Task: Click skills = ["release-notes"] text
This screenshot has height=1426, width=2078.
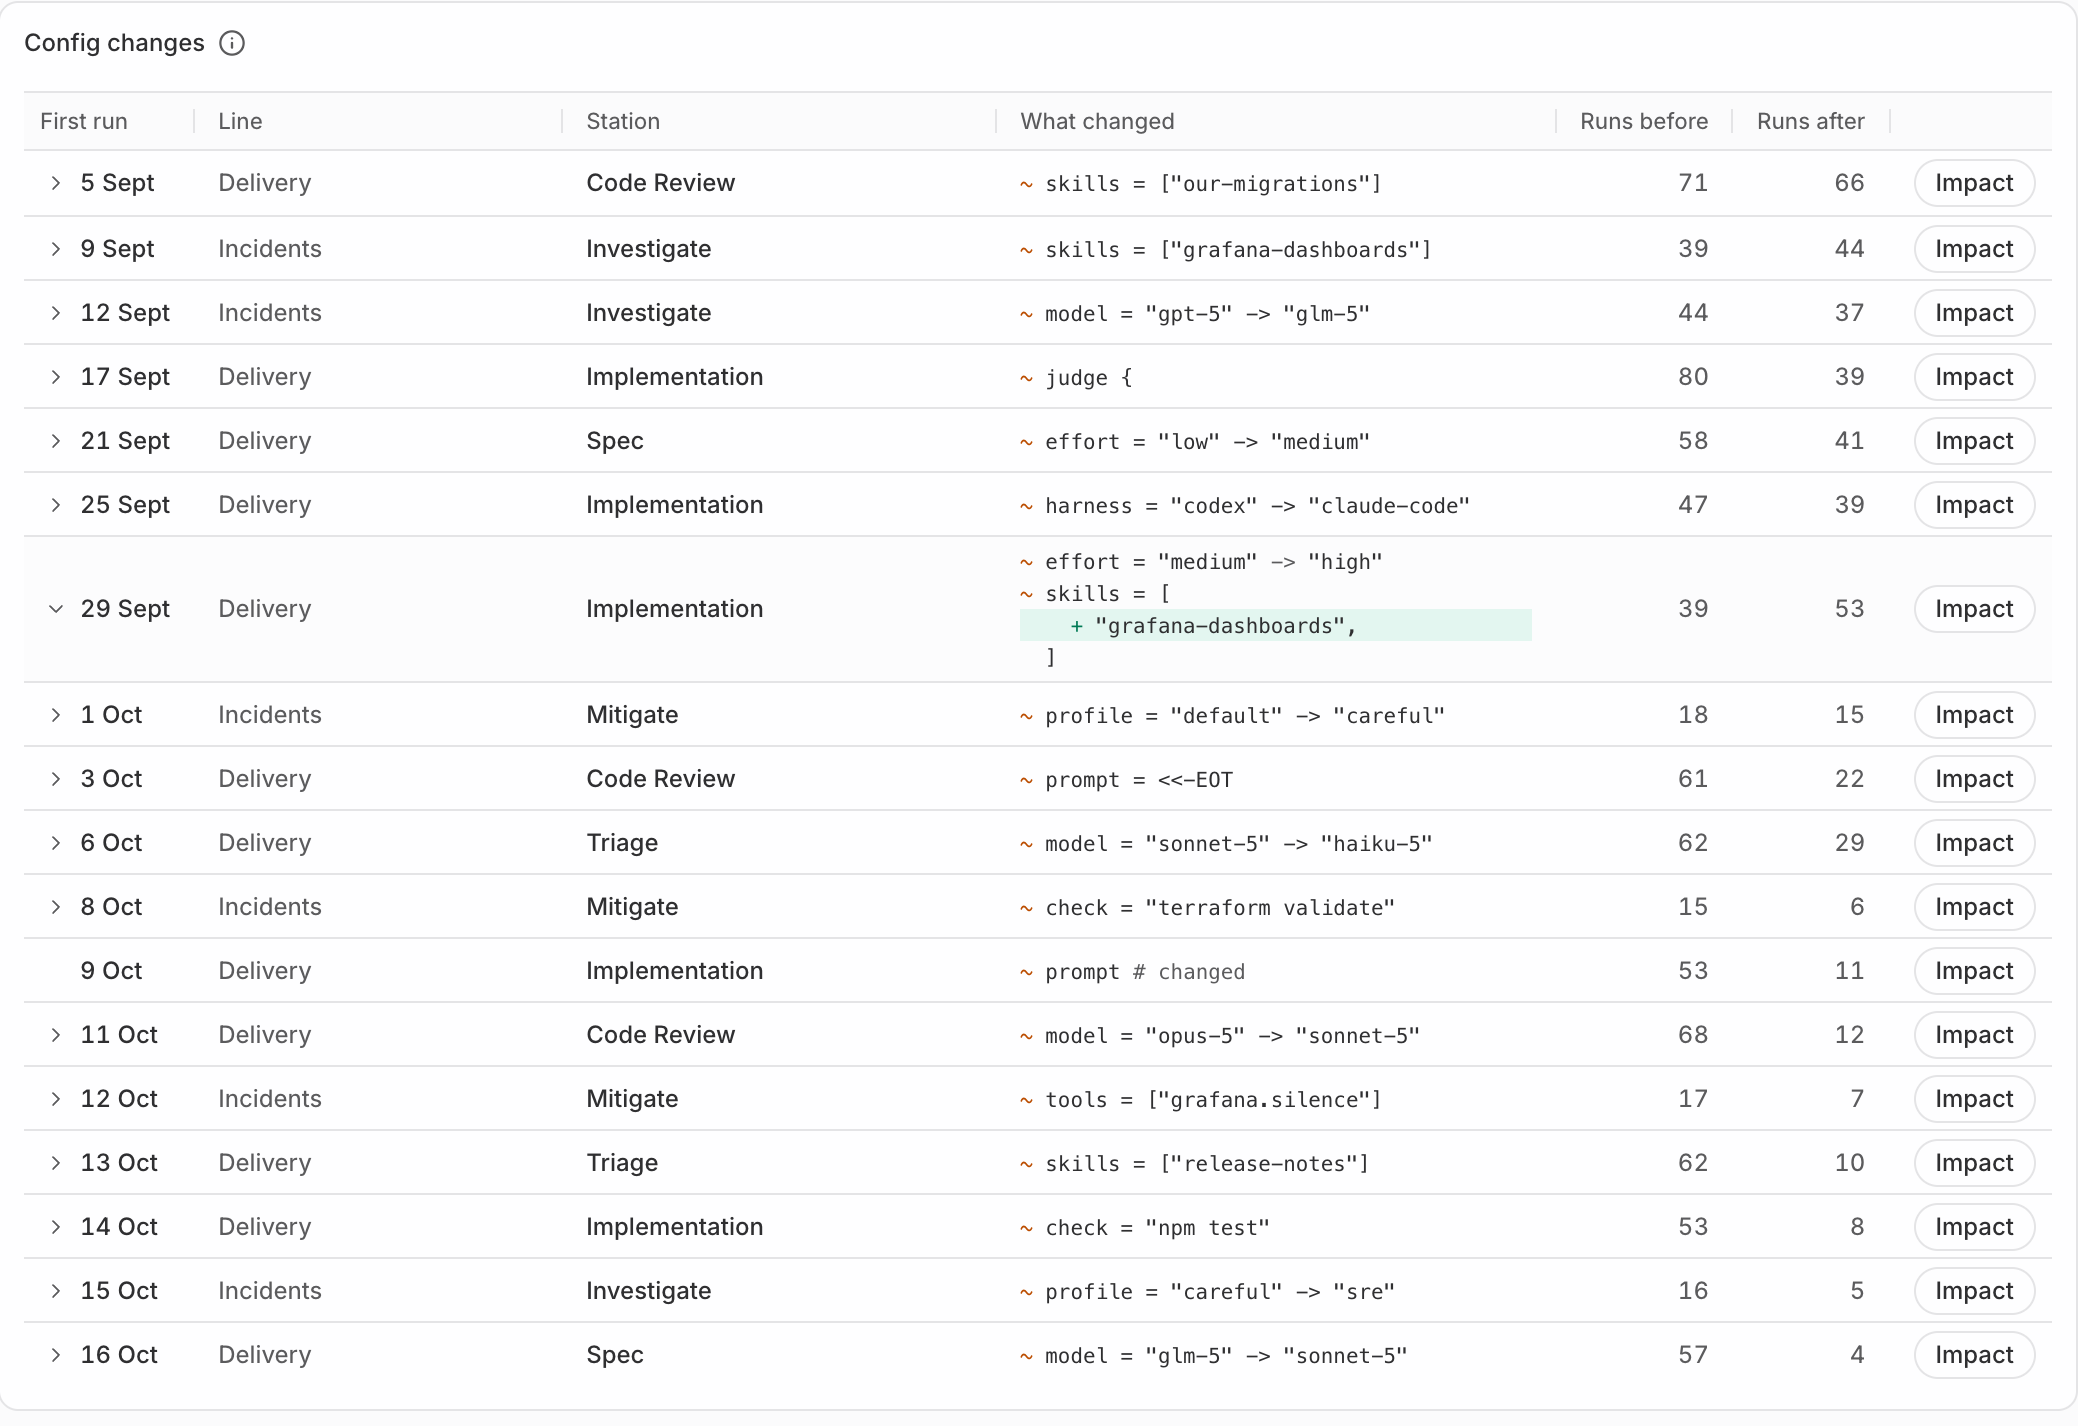Action: coord(1207,1164)
